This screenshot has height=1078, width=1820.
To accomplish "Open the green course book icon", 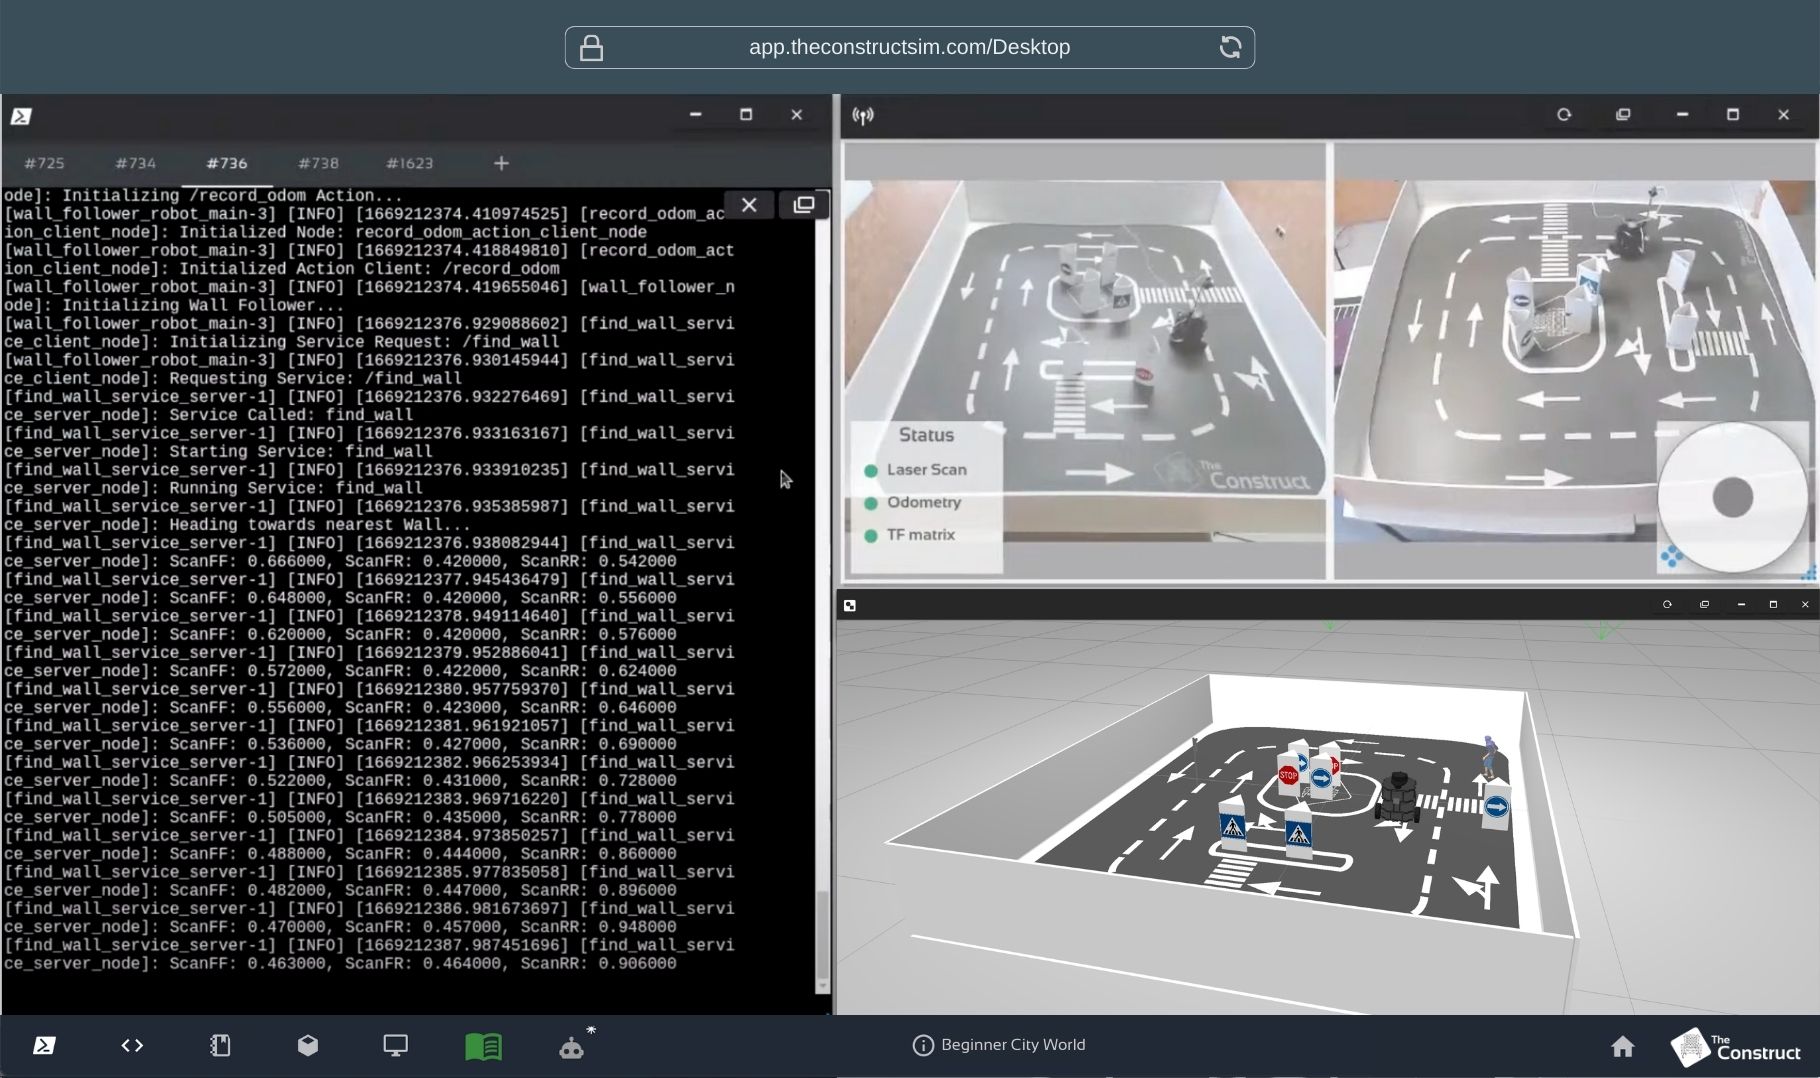I will (484, 1046).
